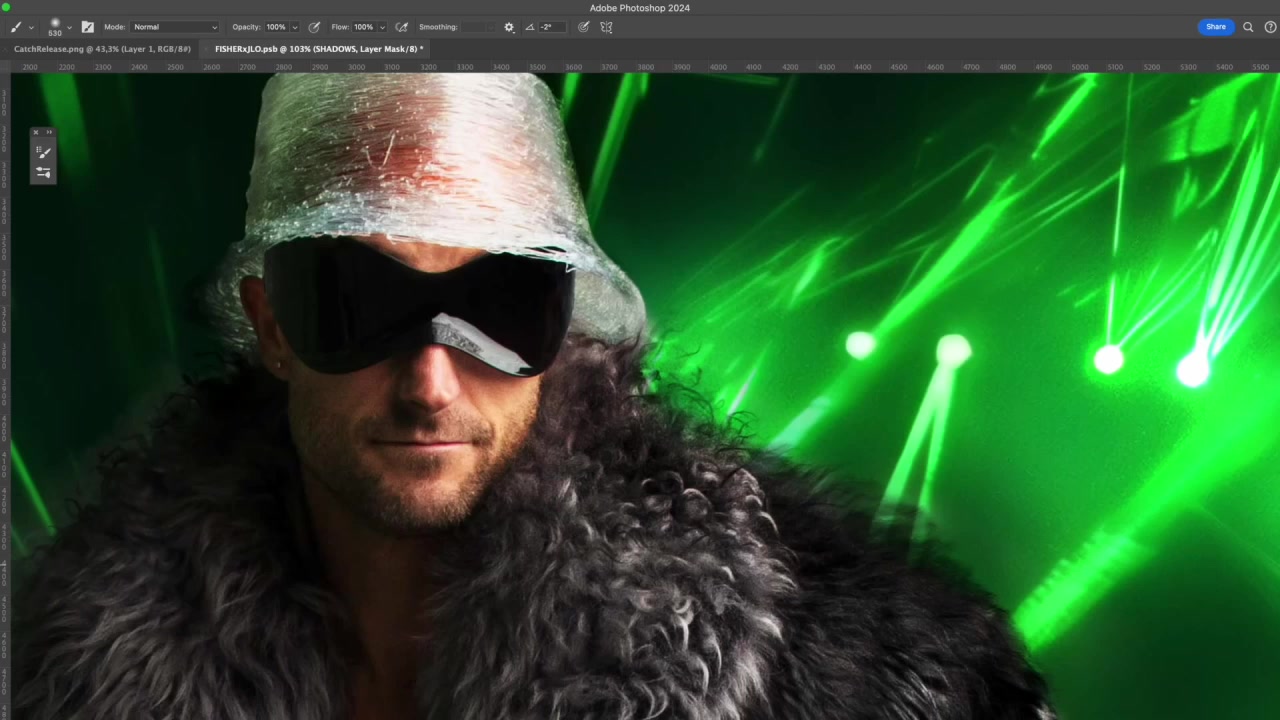
Task: Toggle pressure for opacity control
Action: [314, 27]
